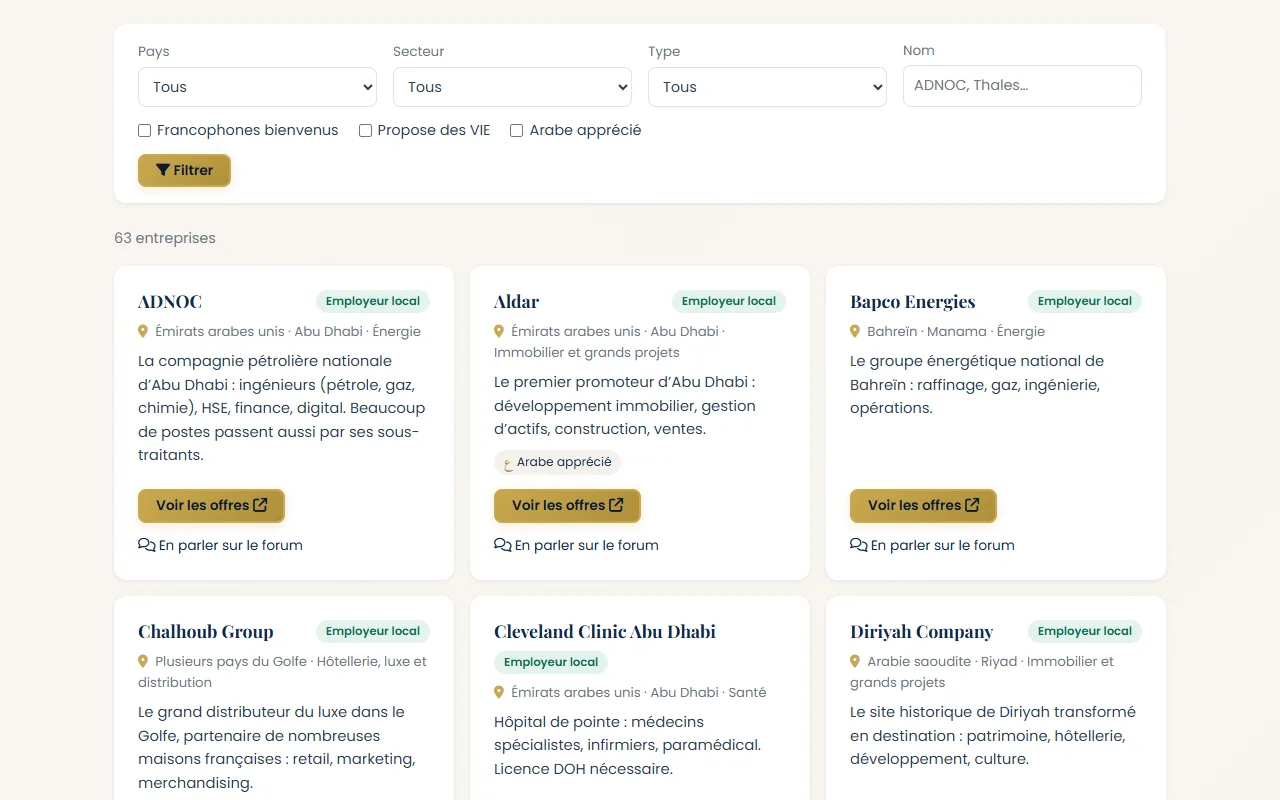Open the Pays dropdown
Viewport: 1280px width, 800px height.
point(257,87)
